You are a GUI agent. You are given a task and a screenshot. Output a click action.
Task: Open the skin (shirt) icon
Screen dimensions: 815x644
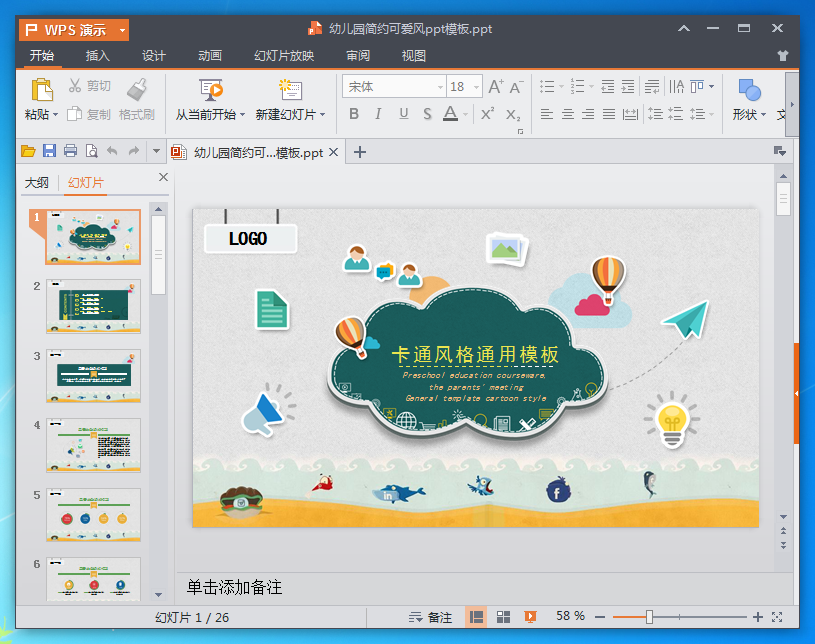coord(783,56)
